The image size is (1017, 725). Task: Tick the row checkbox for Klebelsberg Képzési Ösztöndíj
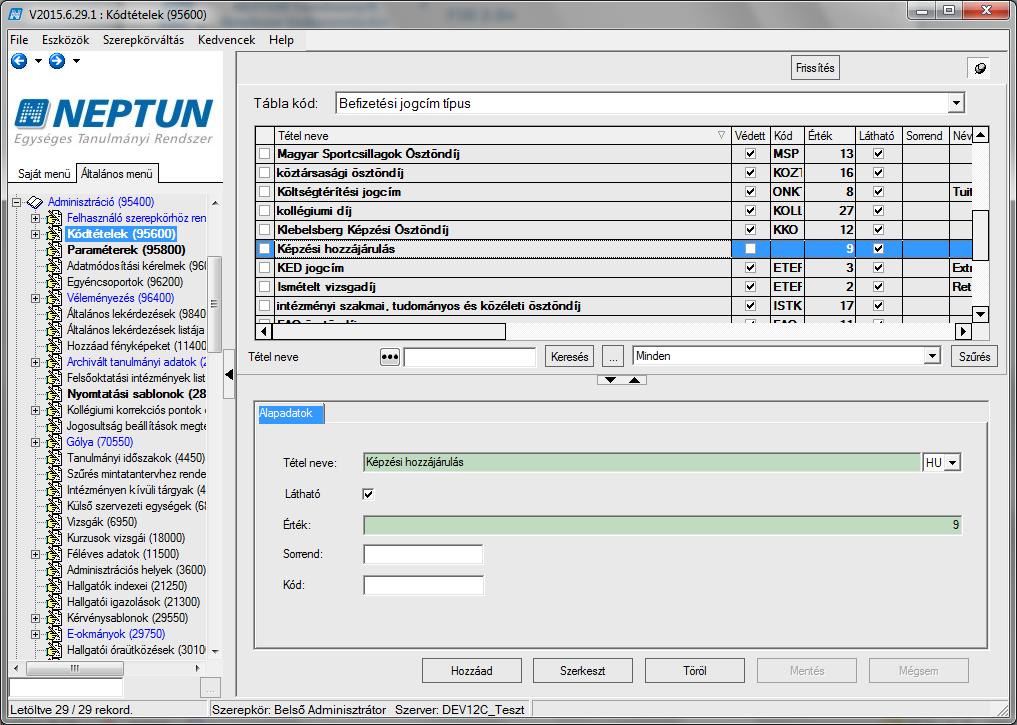point(264,230)
